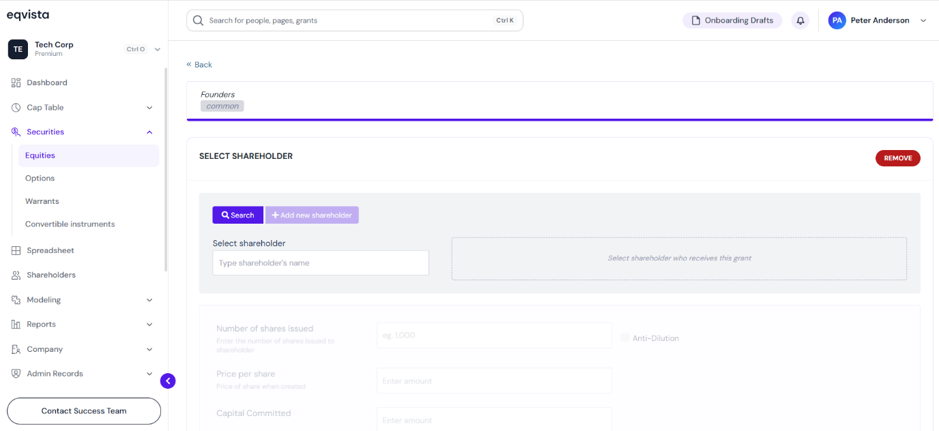Expand the Cap Table menu chevron
The height and width of the screenshot is (431, 939).
click(x=150, y=108)
